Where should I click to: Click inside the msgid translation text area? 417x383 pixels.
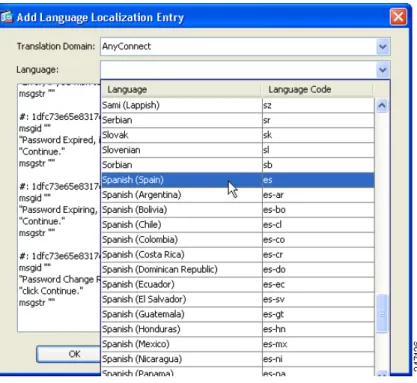(59, 207)
